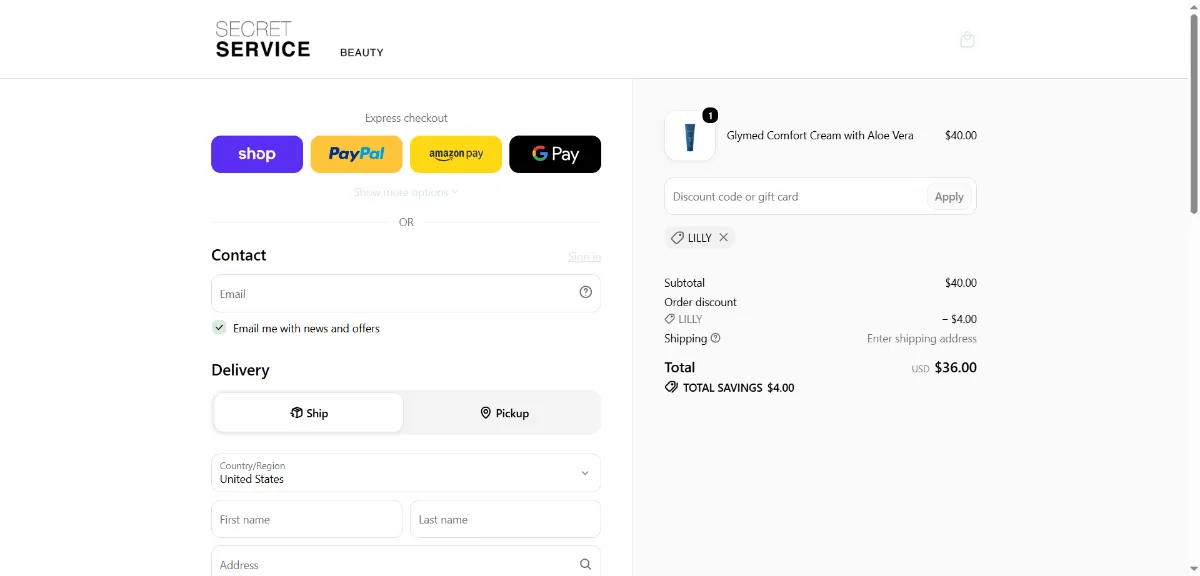The height and width of the screenshot is (576, 1200).
Task: Click the quantity badge on product thumbnail
Action: pos(710,116)
